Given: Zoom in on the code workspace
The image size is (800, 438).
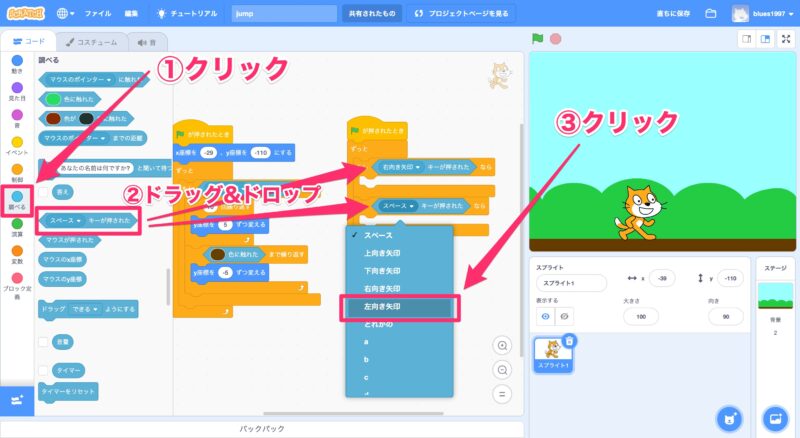Looking at the screenshot, I should coord(503,345).
